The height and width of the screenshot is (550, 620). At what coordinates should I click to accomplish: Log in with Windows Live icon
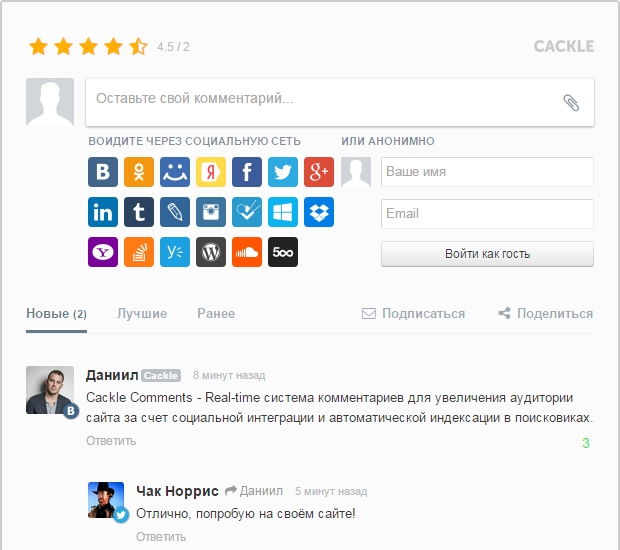283,212
